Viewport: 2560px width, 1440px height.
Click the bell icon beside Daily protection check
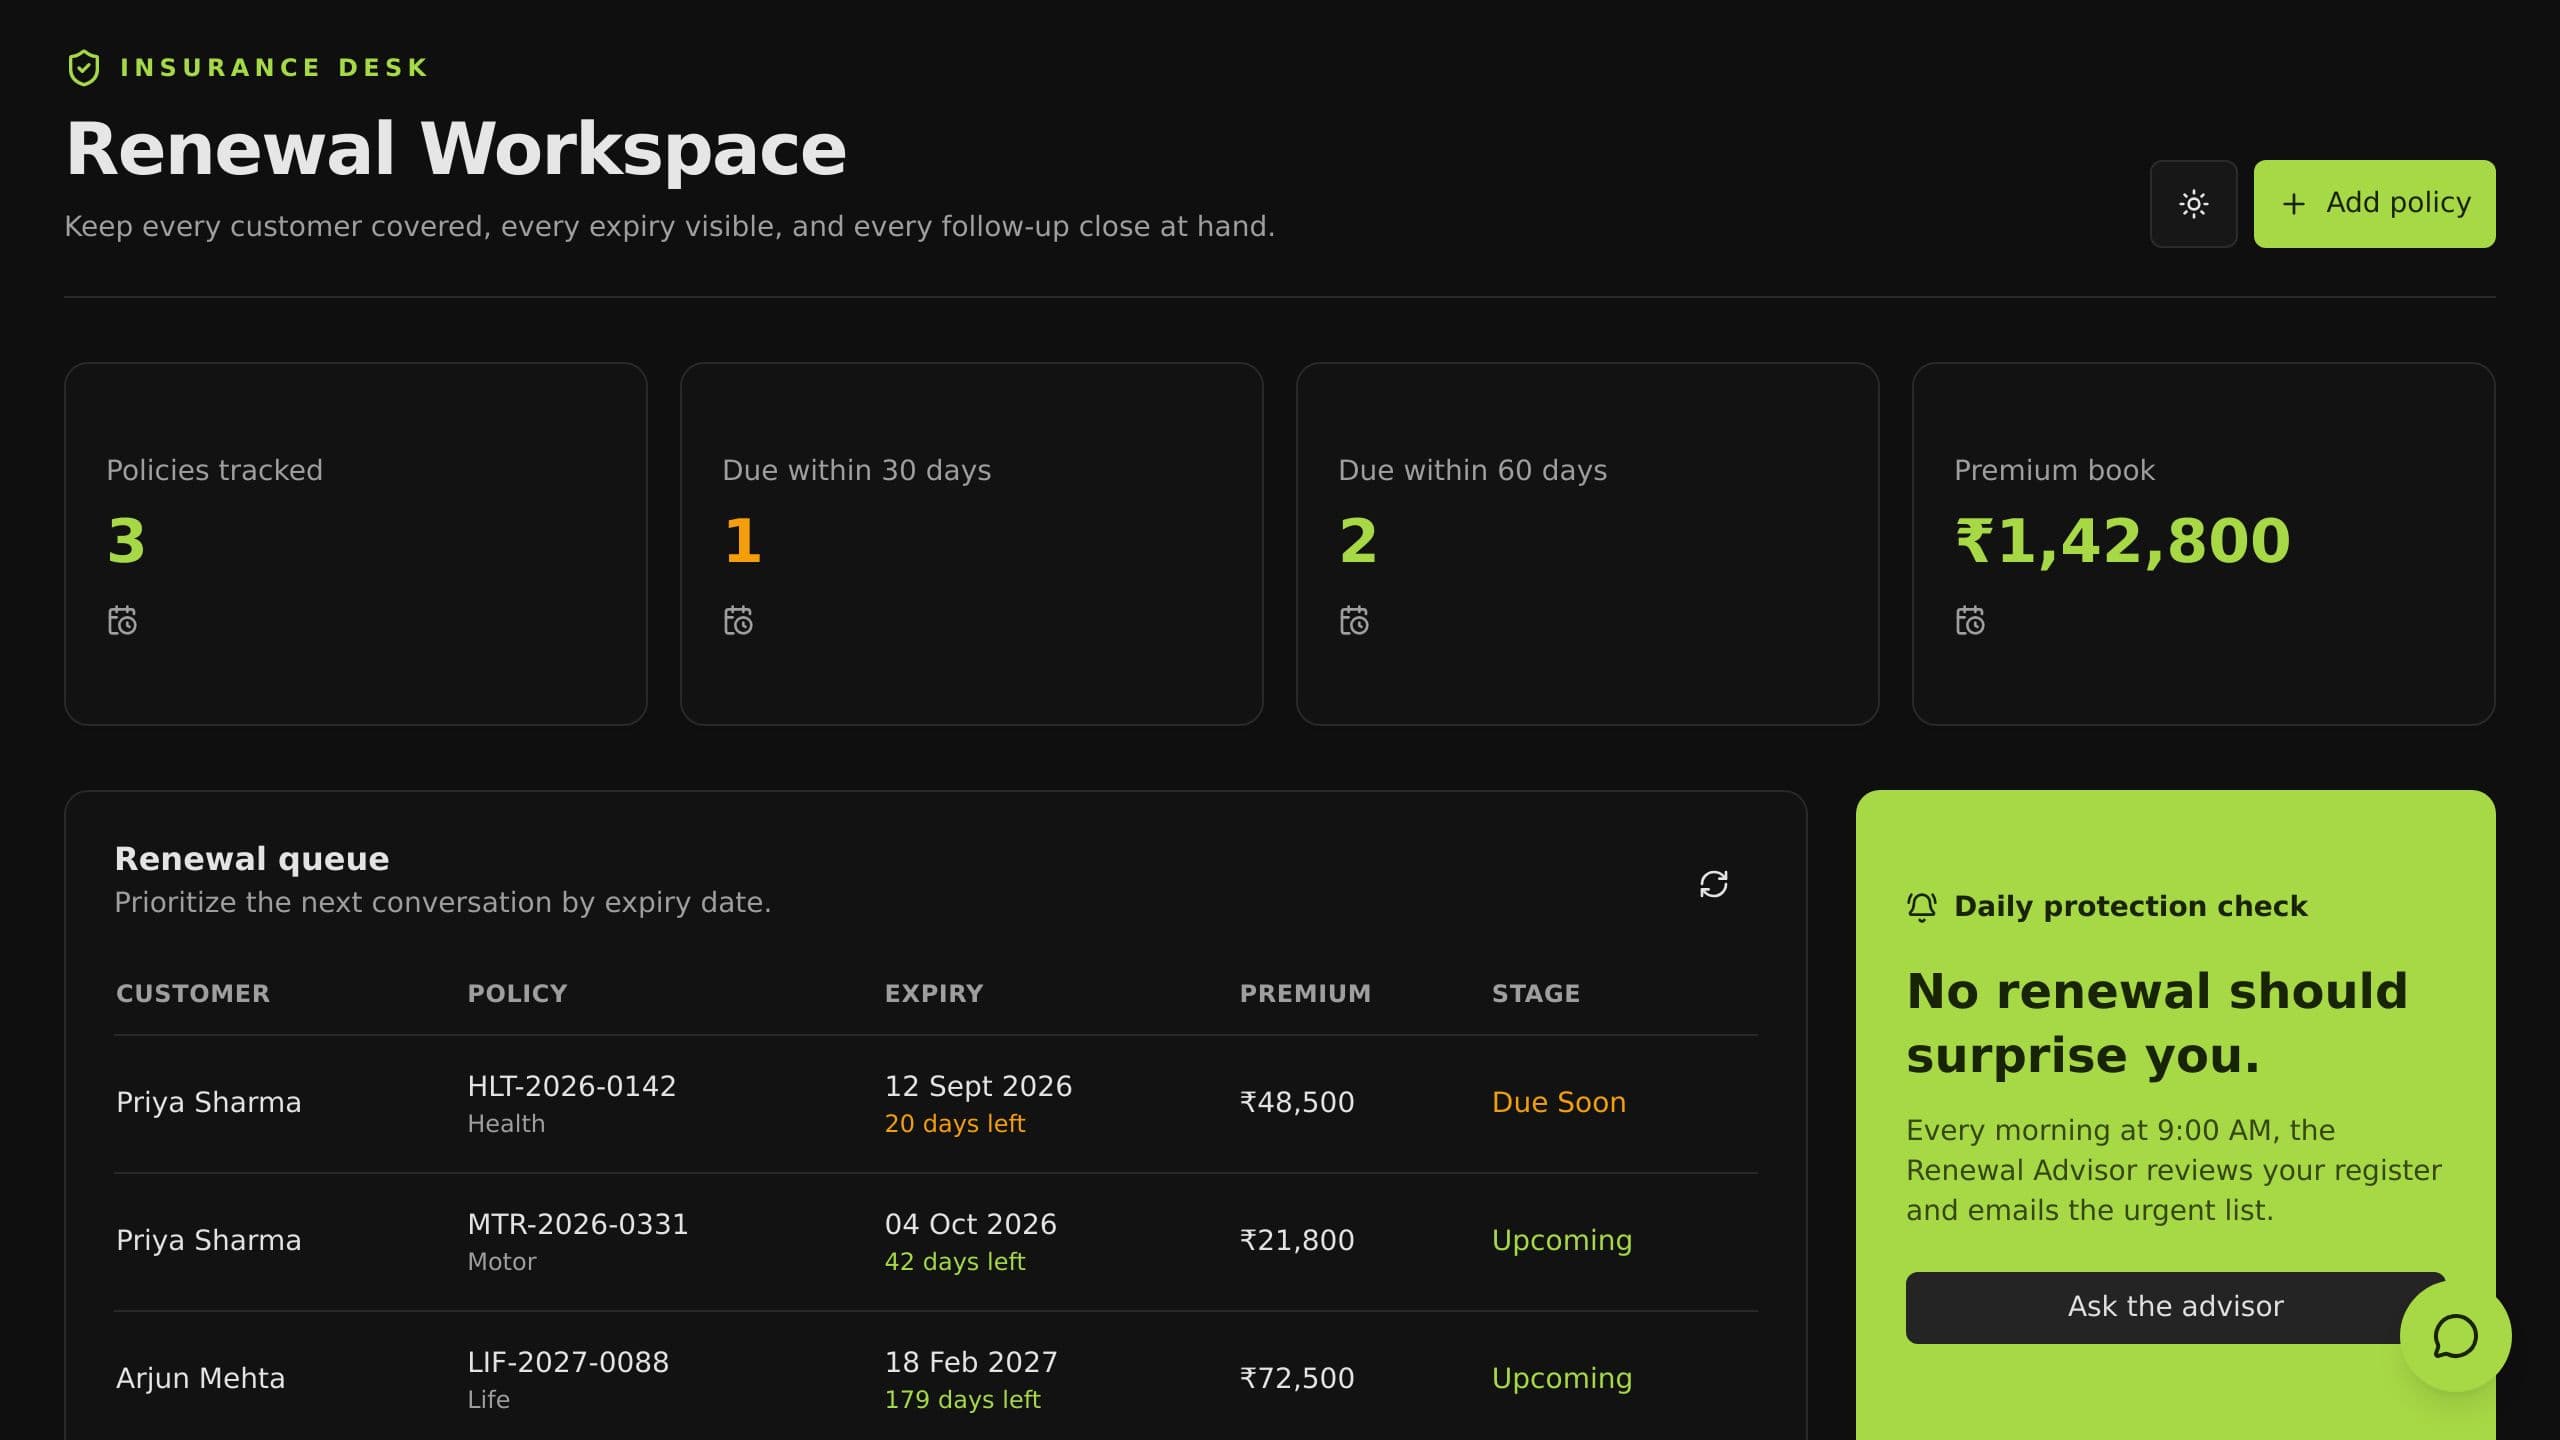[x=1921, y=907]
